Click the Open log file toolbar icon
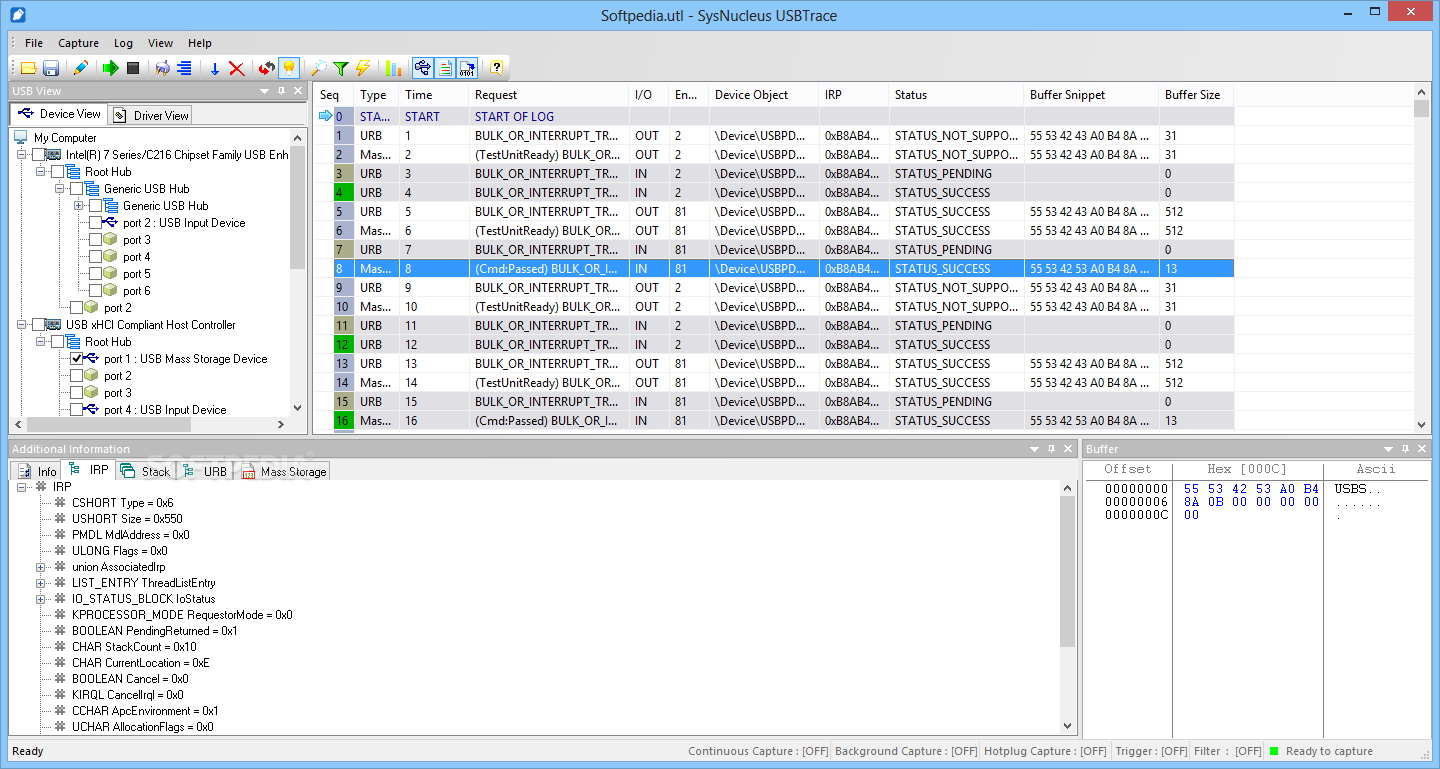Image resolution: width=1440 pixels, height=769 pixels. point(29,68)
